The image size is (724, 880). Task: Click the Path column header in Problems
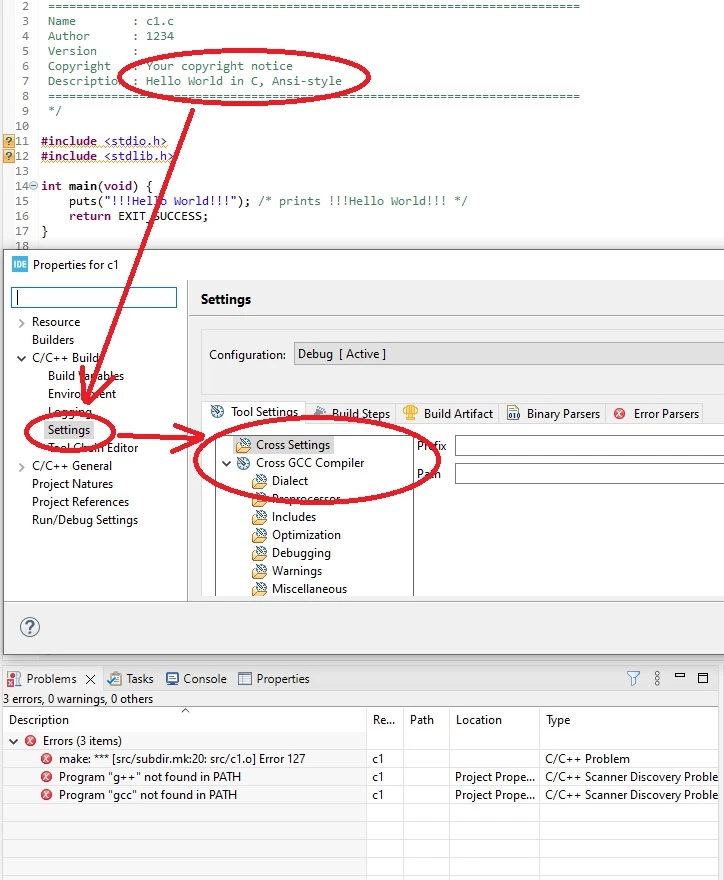tap(426, 719)
